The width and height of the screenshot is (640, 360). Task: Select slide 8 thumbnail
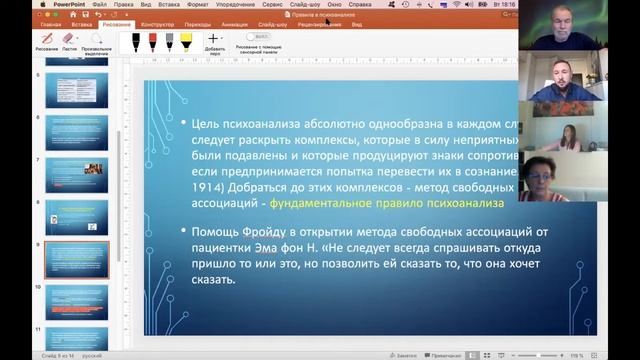pos(77,218)
